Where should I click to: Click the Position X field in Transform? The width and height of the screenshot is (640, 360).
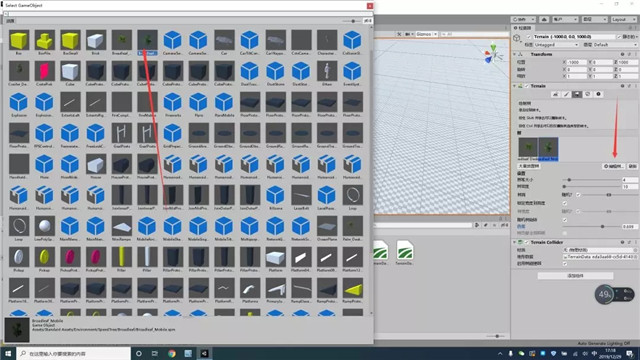577,62
